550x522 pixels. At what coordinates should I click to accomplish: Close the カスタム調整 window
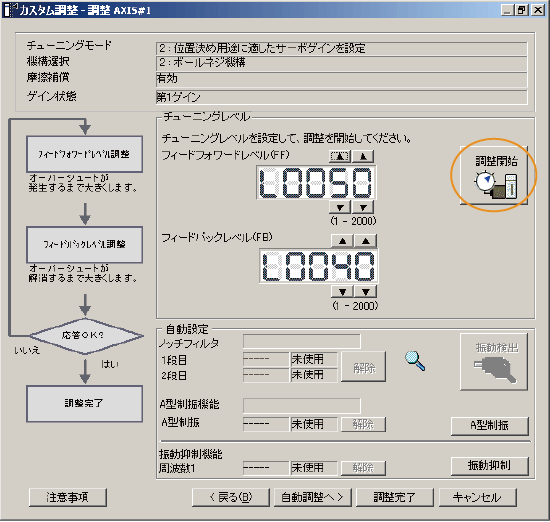(538, 10)
